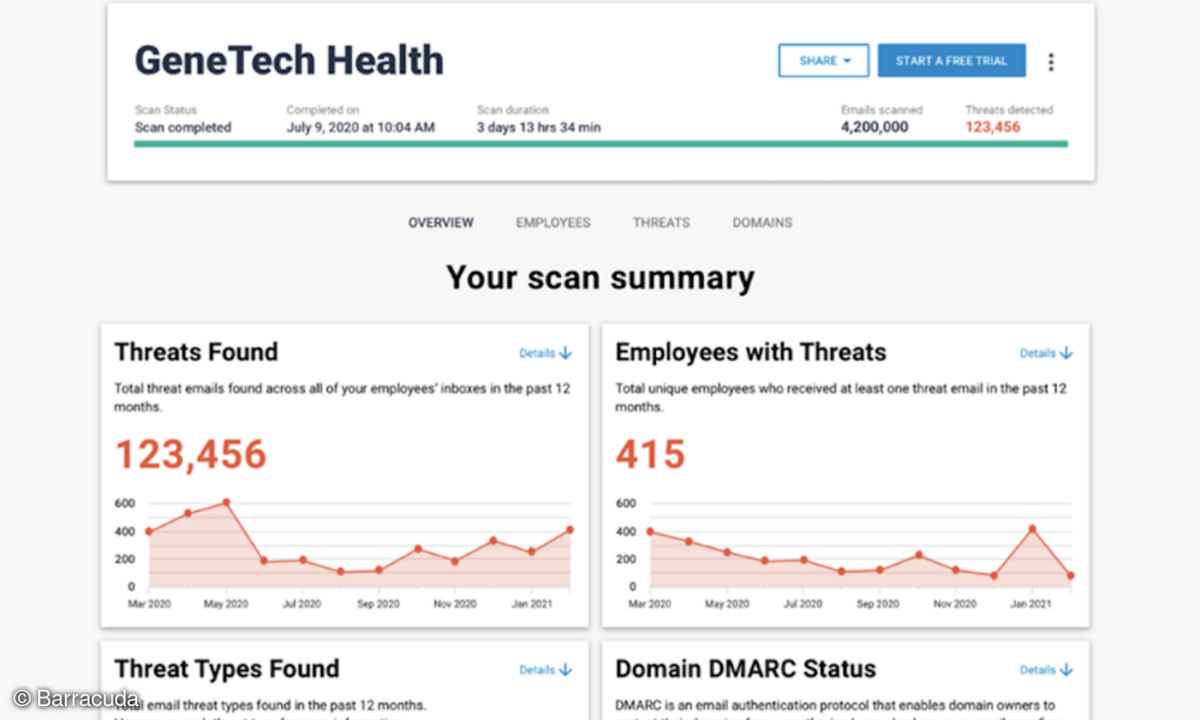Click the 415 employees with threats number
This screenshot has width=1200, height=720.
pyautogui.click(x=650, y=455)
